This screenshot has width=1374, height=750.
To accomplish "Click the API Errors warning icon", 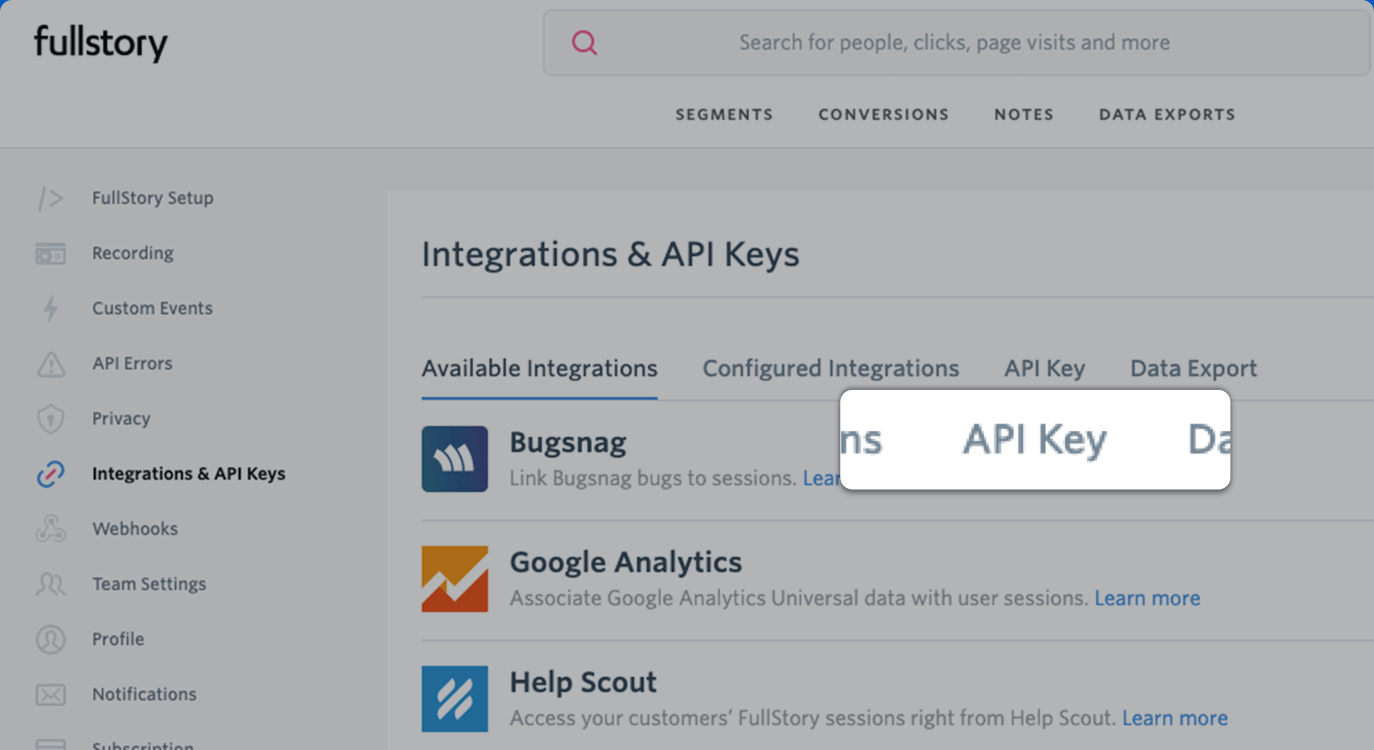I will pyautogui.click(x=50, y=364).
